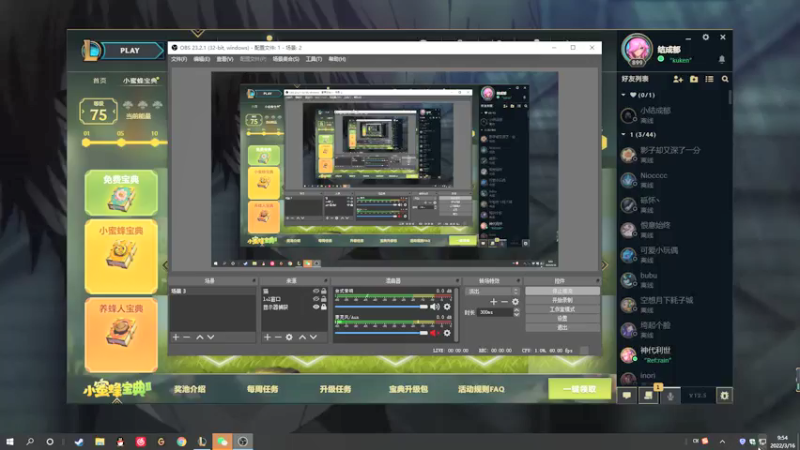Move the OBS scene down
The image size is (800, 450).
click(211, 337)
